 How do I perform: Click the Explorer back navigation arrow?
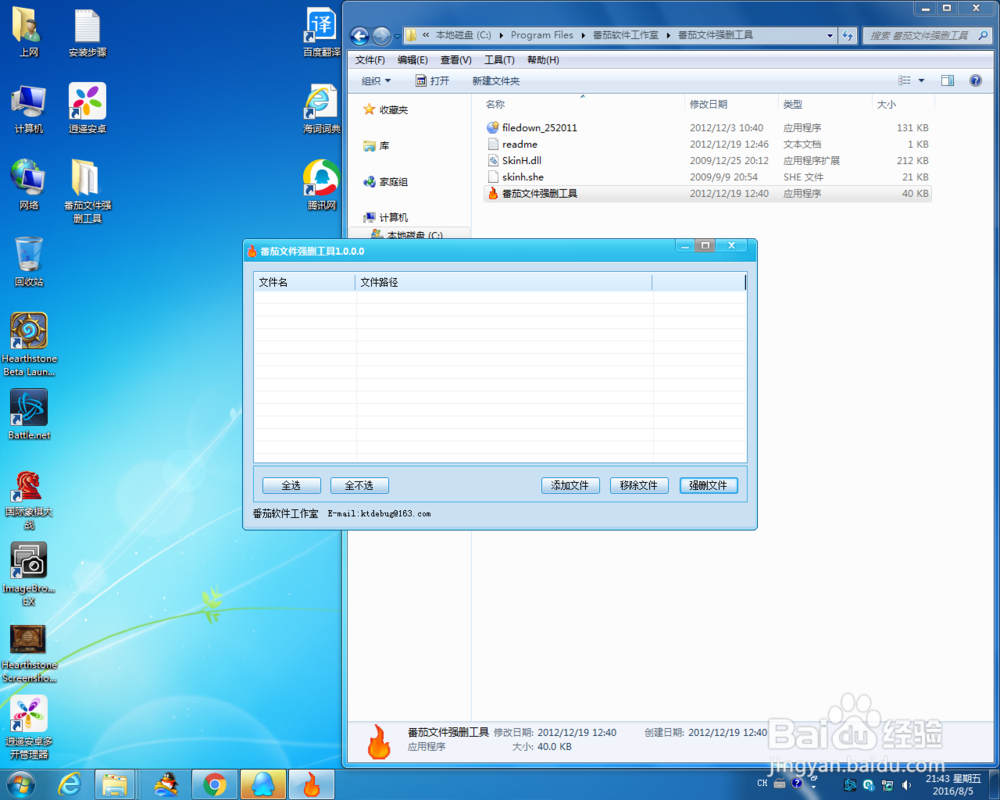(x=360, y=36)
